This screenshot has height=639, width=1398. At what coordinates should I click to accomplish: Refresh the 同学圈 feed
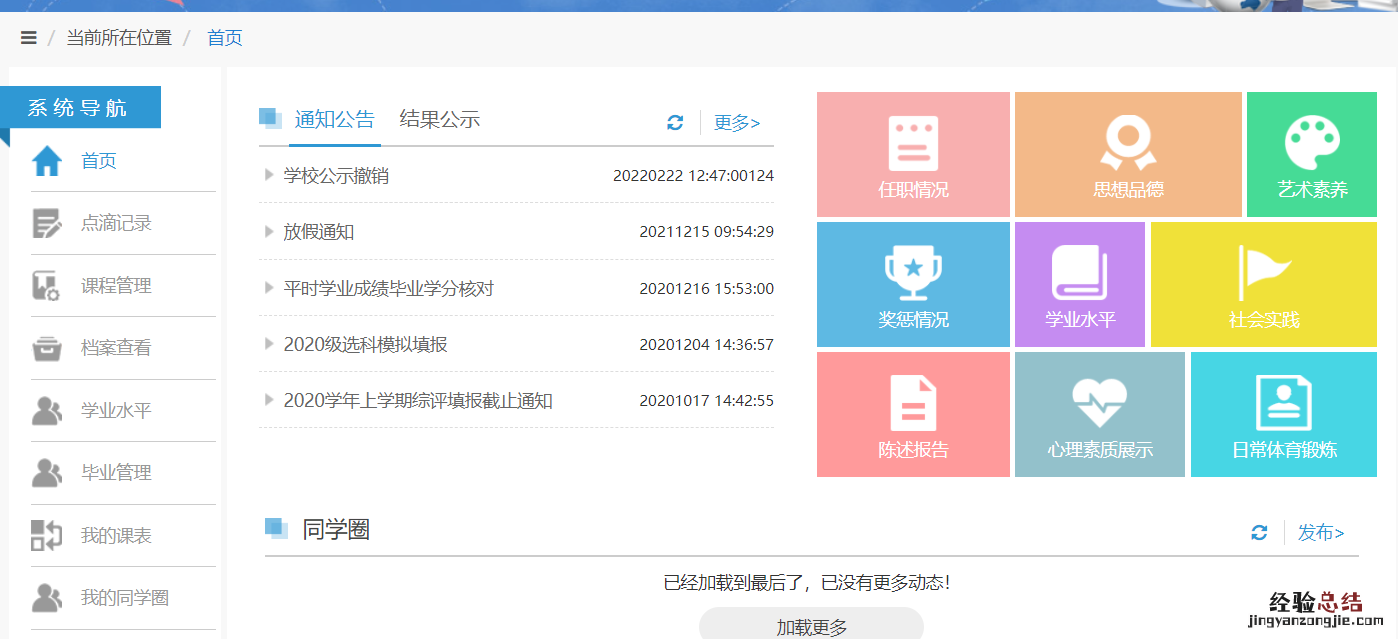(x=1259, y=533)
